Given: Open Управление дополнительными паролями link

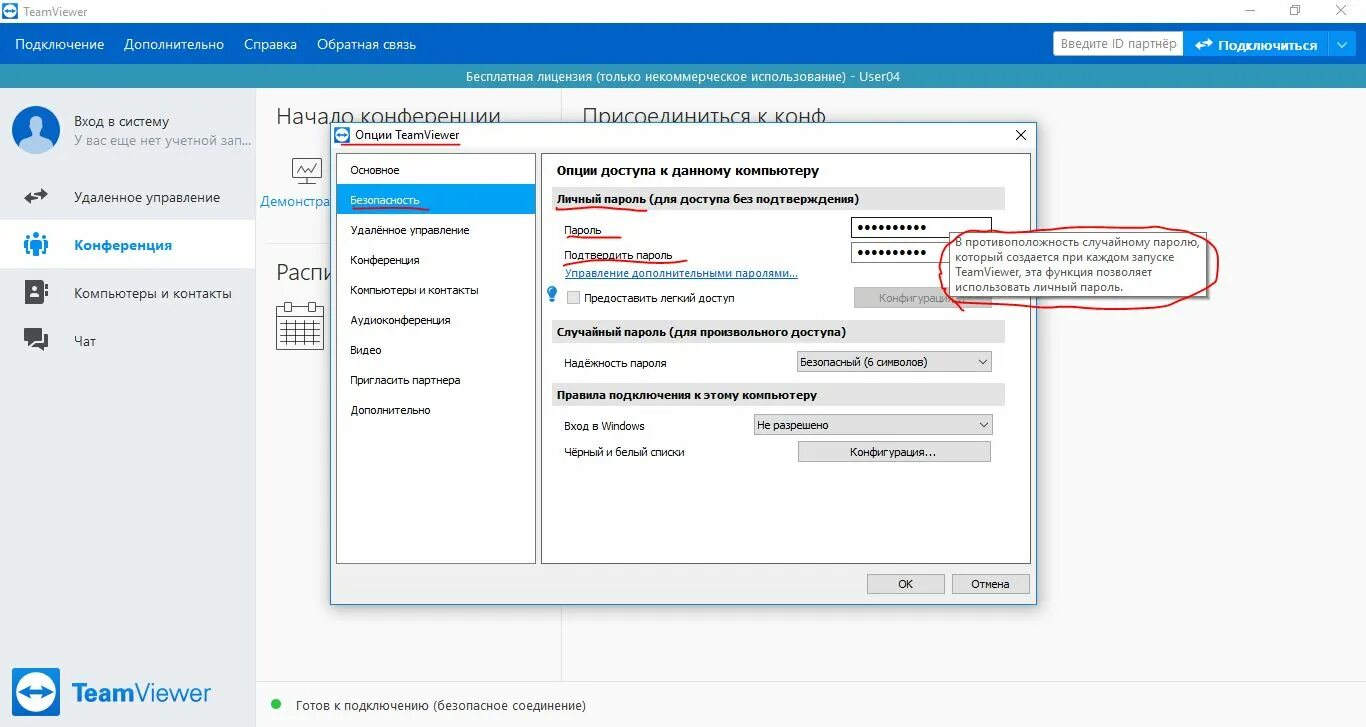Looking at the screenshot, I should pos(681,273).
